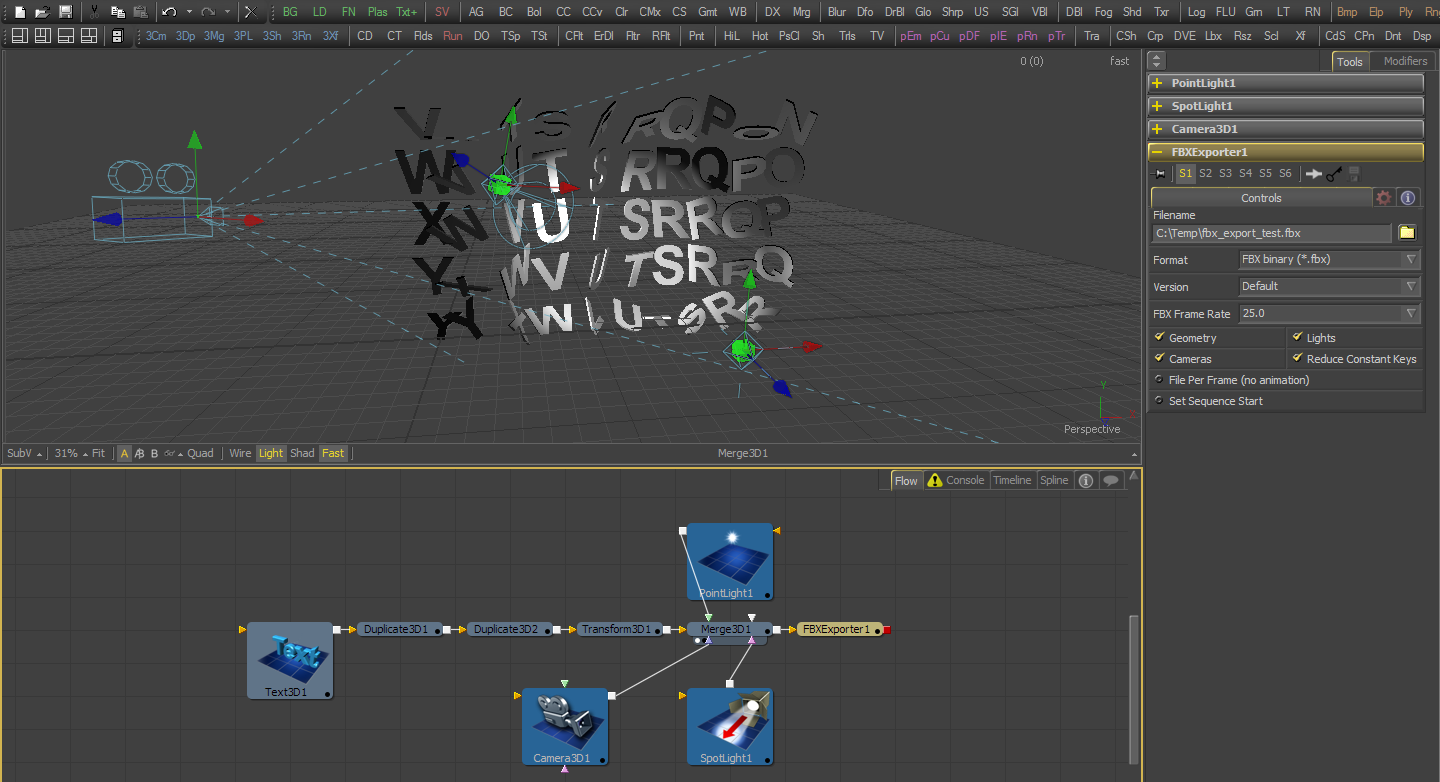Toggle Shad shadows in viewer toolbar
The width and height of the screenshot is (1440, 782).
coord(302,453)
